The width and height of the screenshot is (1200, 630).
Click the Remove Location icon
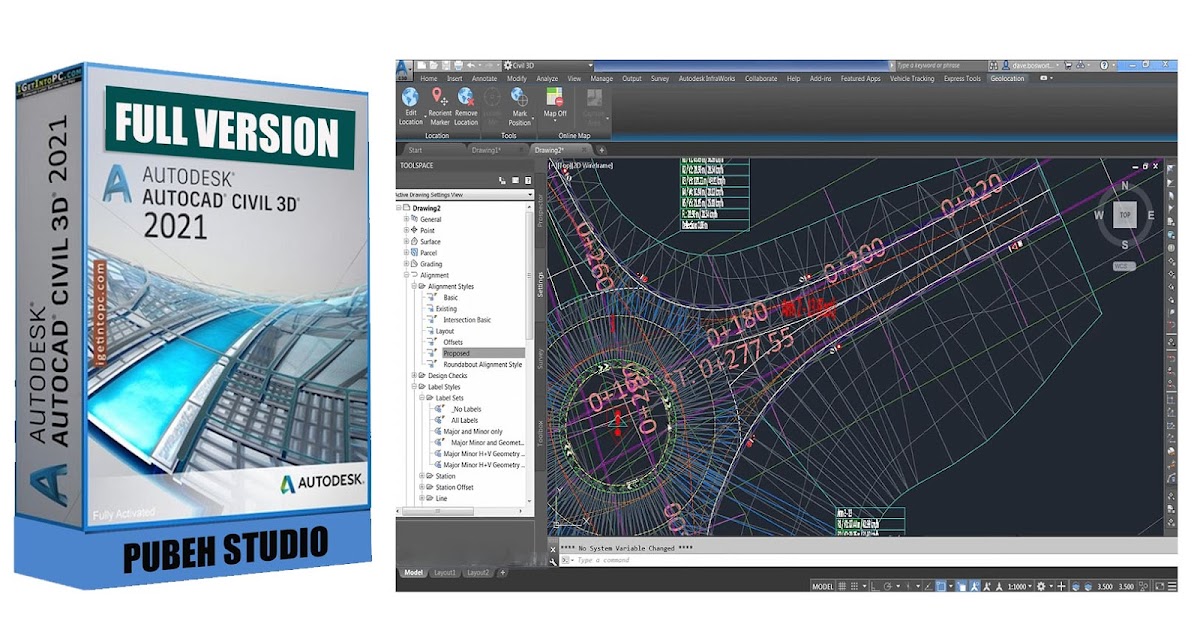click(x=466, y=97)
